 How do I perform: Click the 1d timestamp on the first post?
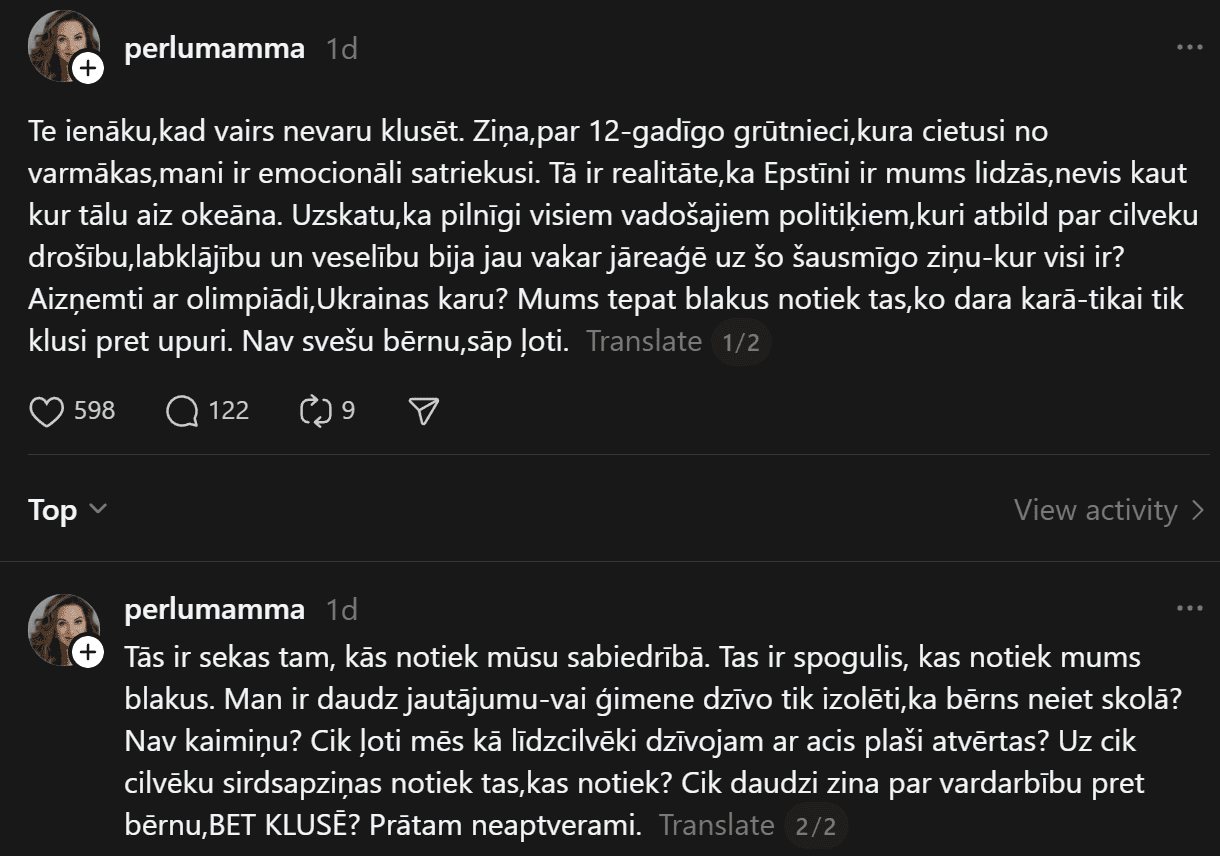[x=342, y=49]
